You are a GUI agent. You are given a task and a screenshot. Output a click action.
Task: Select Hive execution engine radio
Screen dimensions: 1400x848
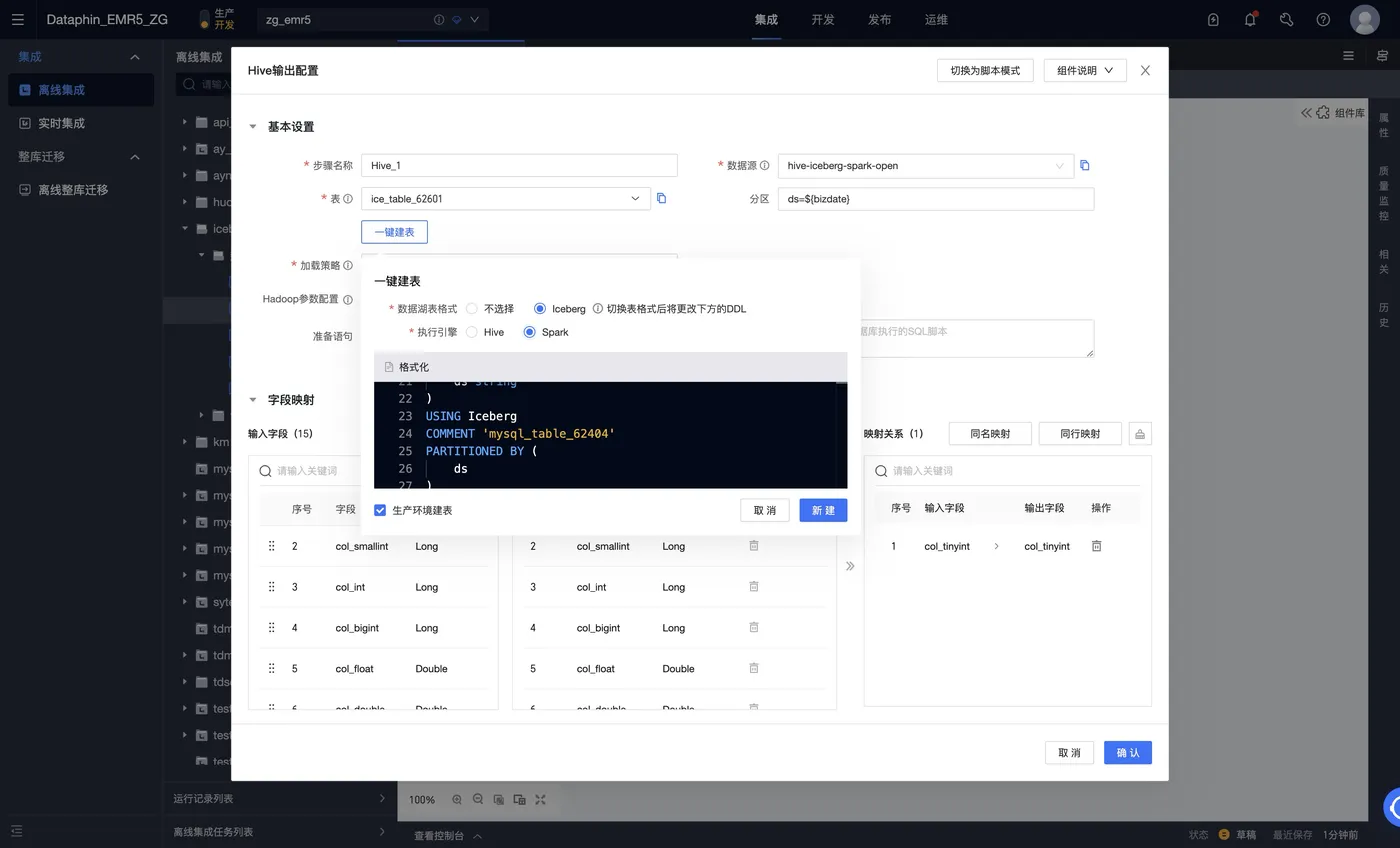[472, 332]
